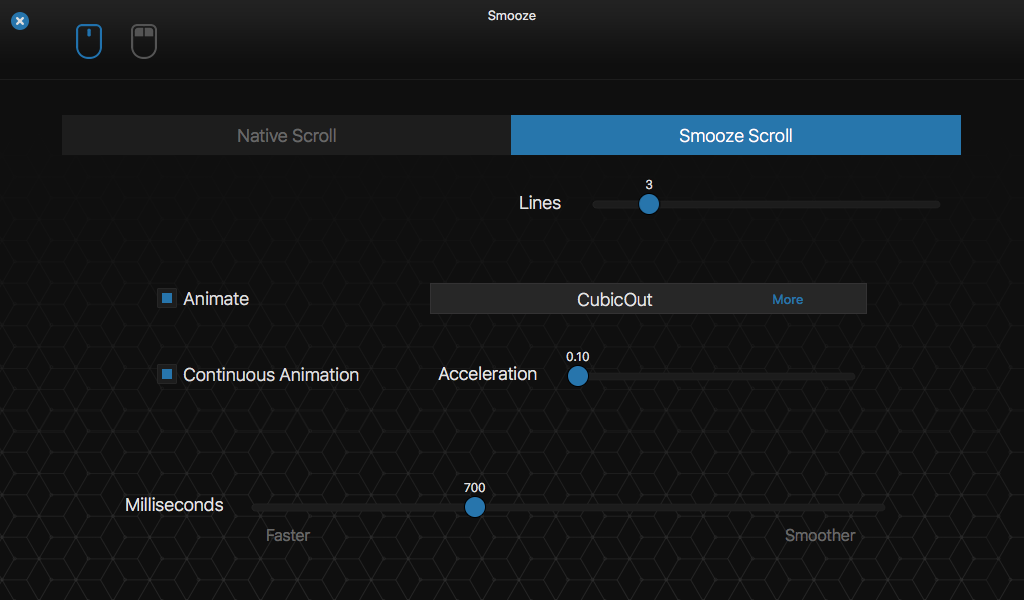Switch to Smooze Scroll tab
The height and width of the screenshot is (600, 1024).
tap(736, 135)
